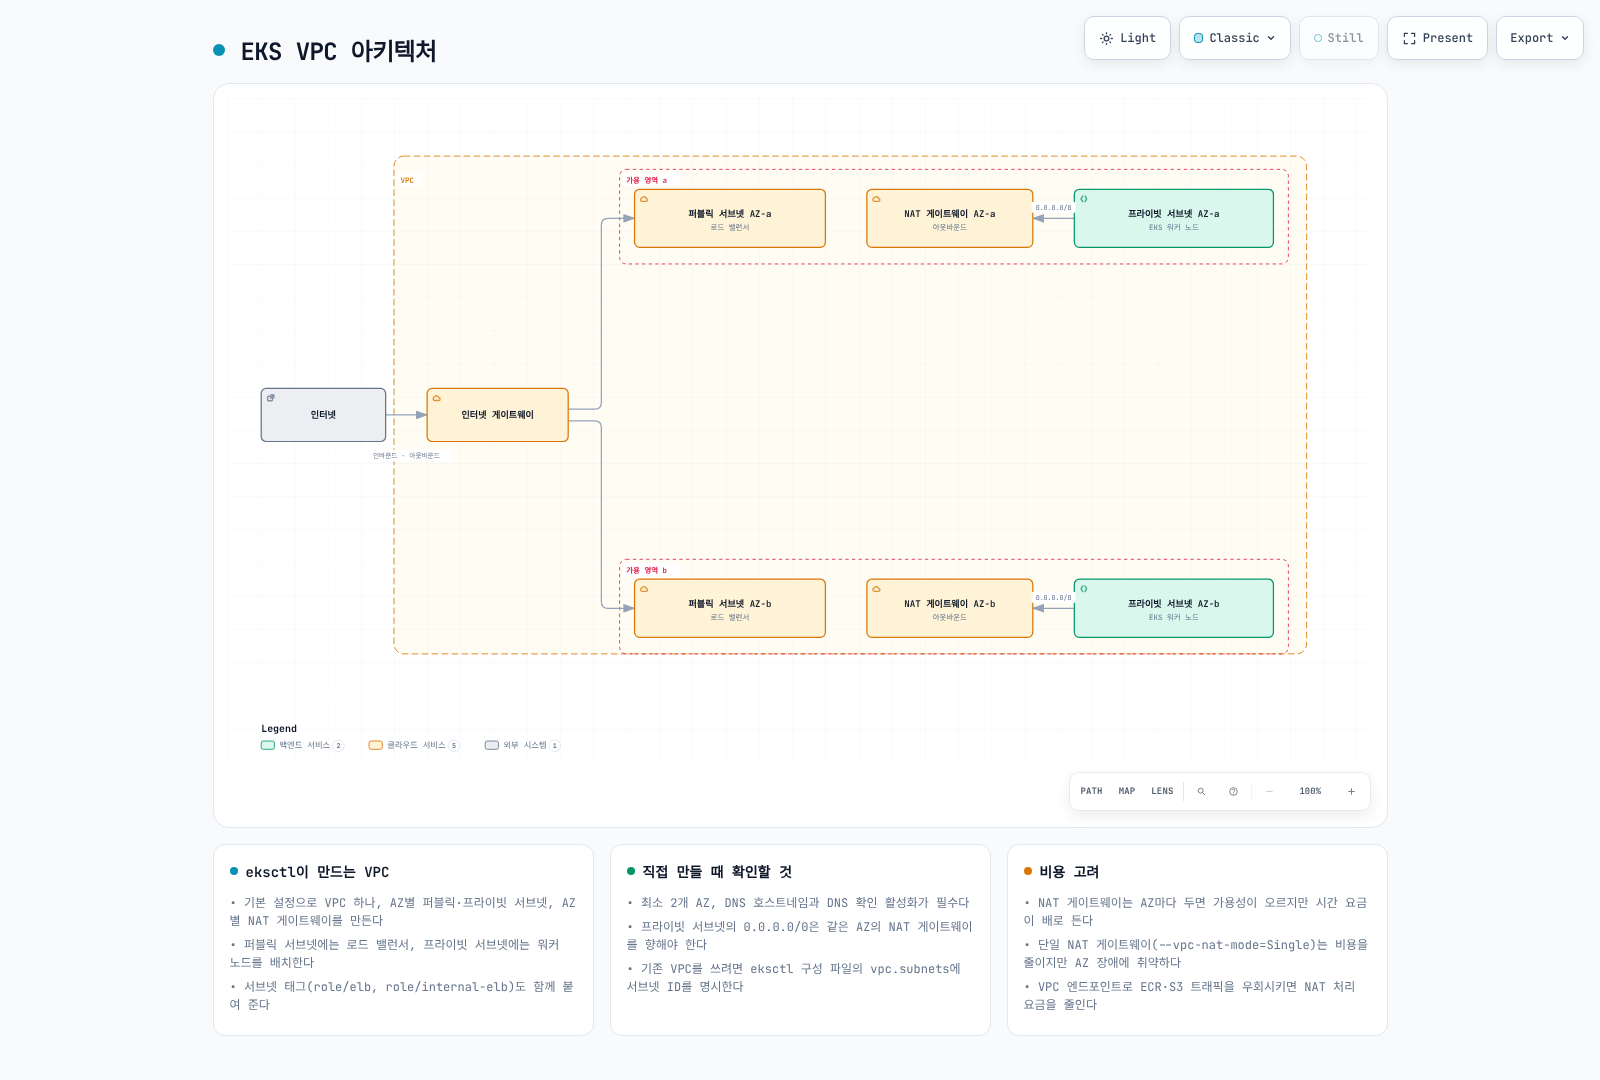Screen dimensions: 1600x1080
Task: Click the cloud icon on 인터넷 게이트웨이 node
Action: coord(437,398)
